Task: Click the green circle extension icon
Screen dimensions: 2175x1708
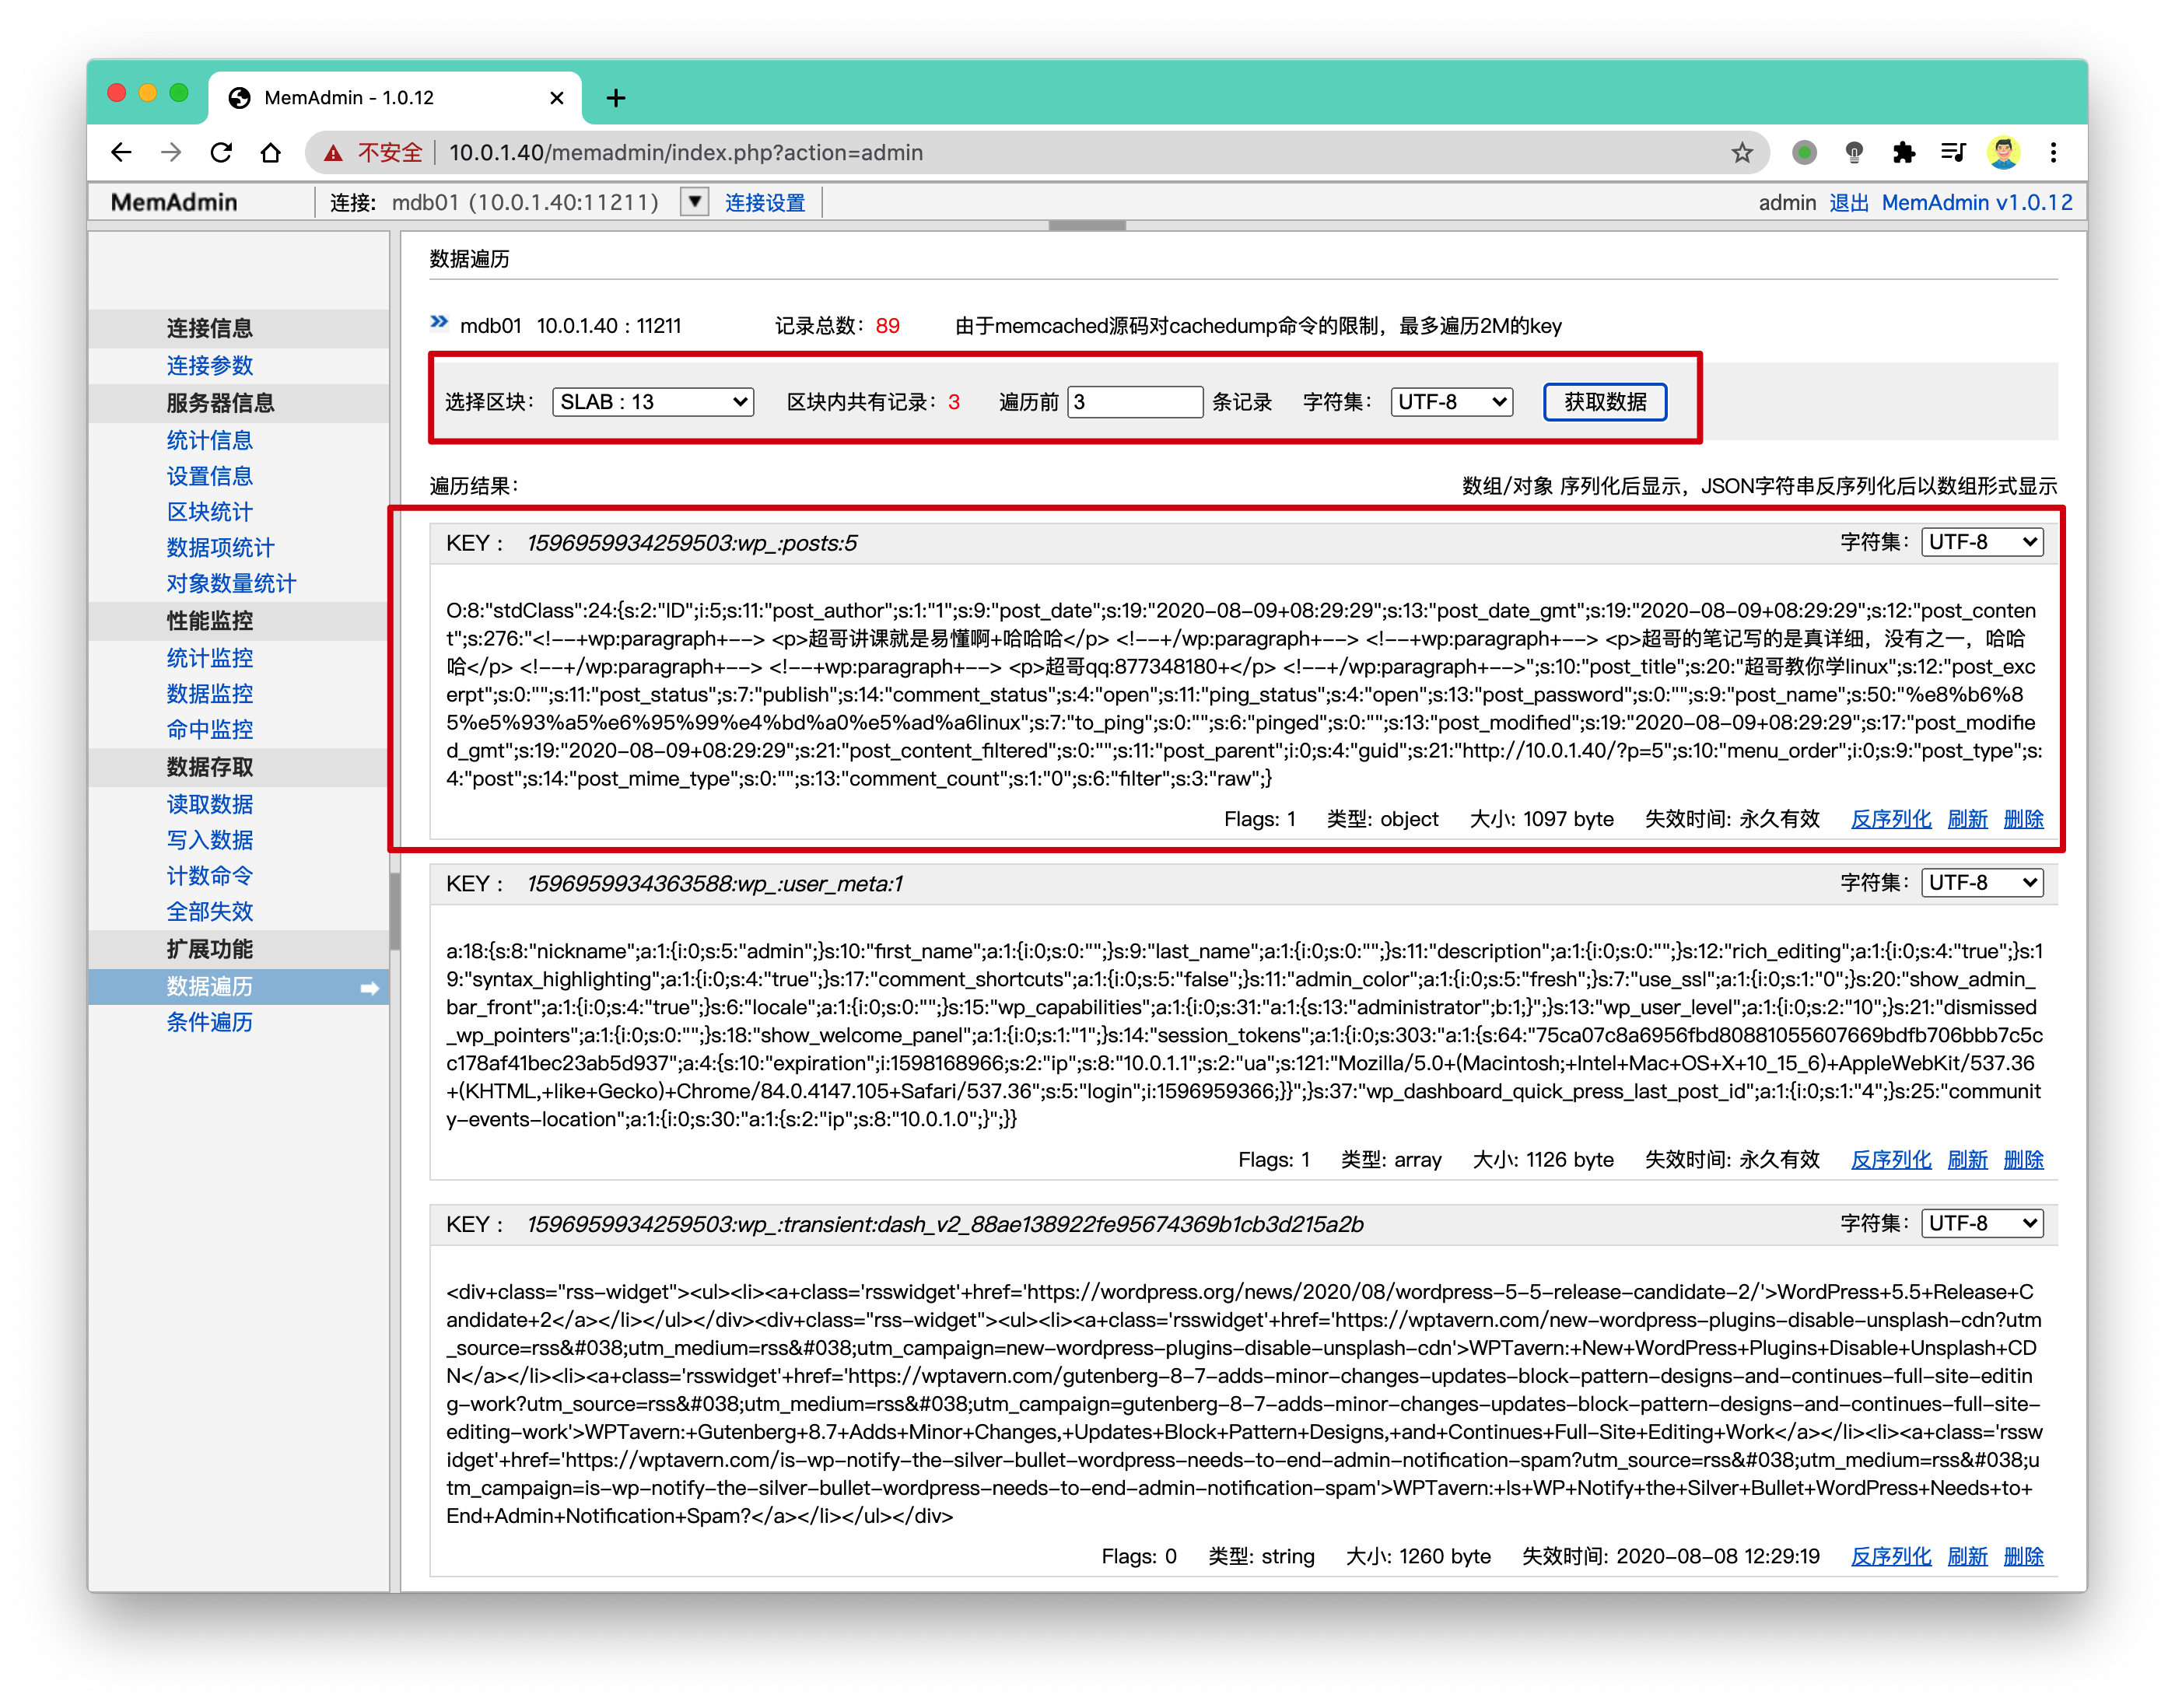Action: 1804,152
